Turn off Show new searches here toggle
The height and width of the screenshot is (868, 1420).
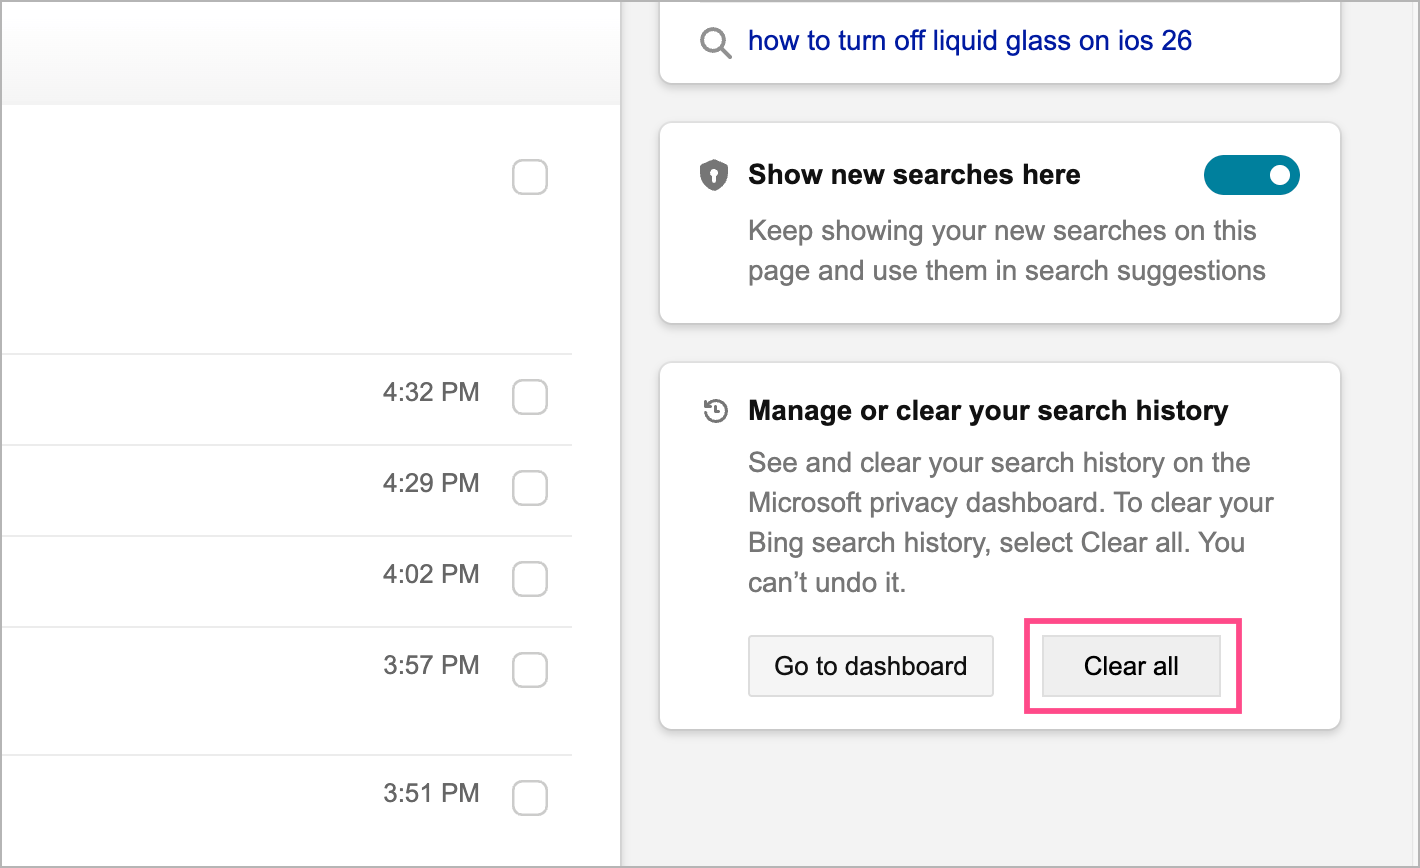[1251, 175]
